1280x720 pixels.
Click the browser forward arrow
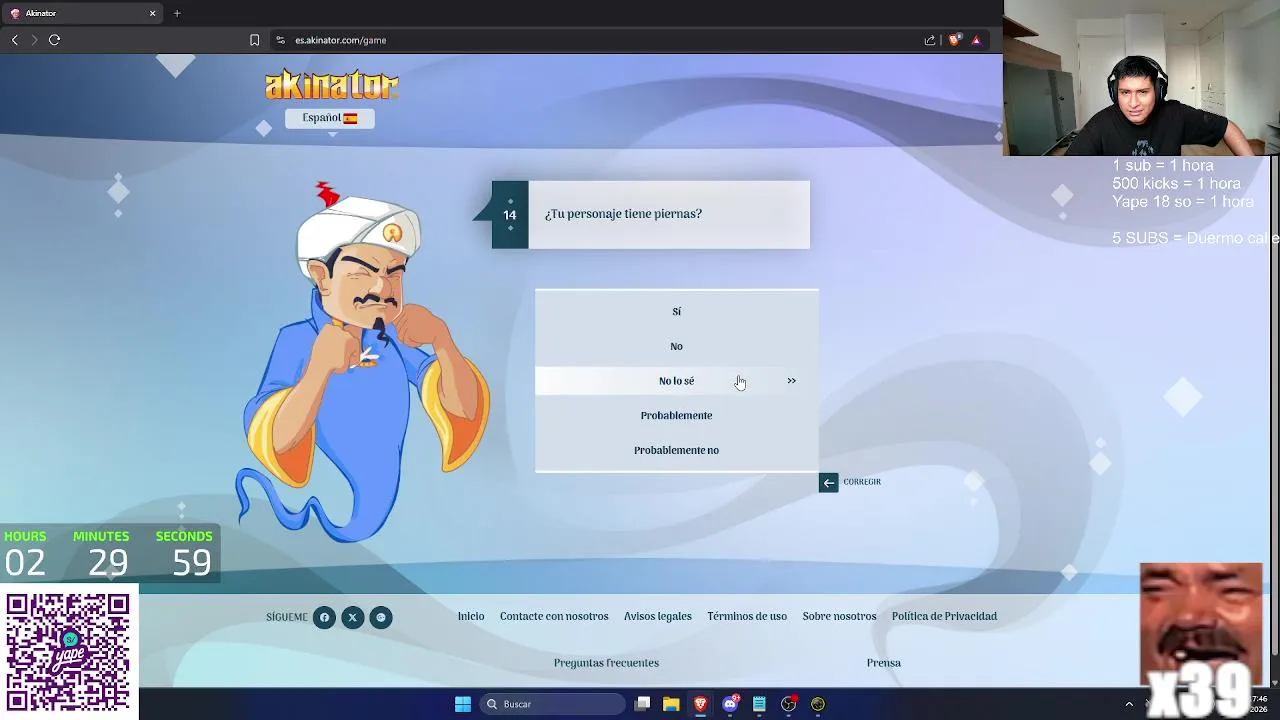(34, 40)
